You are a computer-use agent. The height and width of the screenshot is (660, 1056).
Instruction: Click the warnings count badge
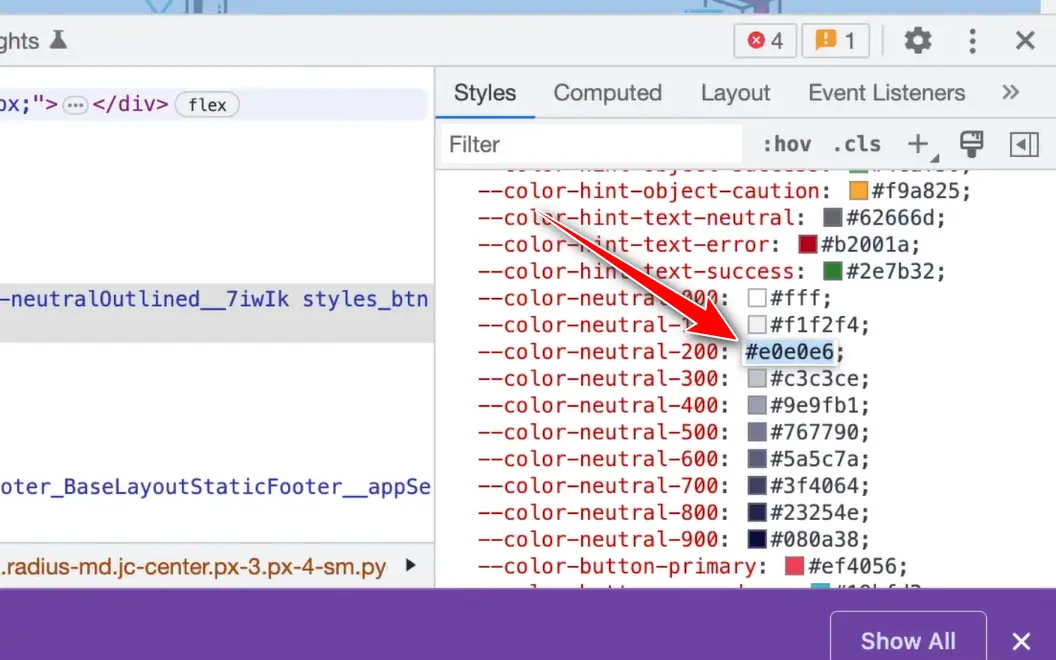click(x=835, y=41)
